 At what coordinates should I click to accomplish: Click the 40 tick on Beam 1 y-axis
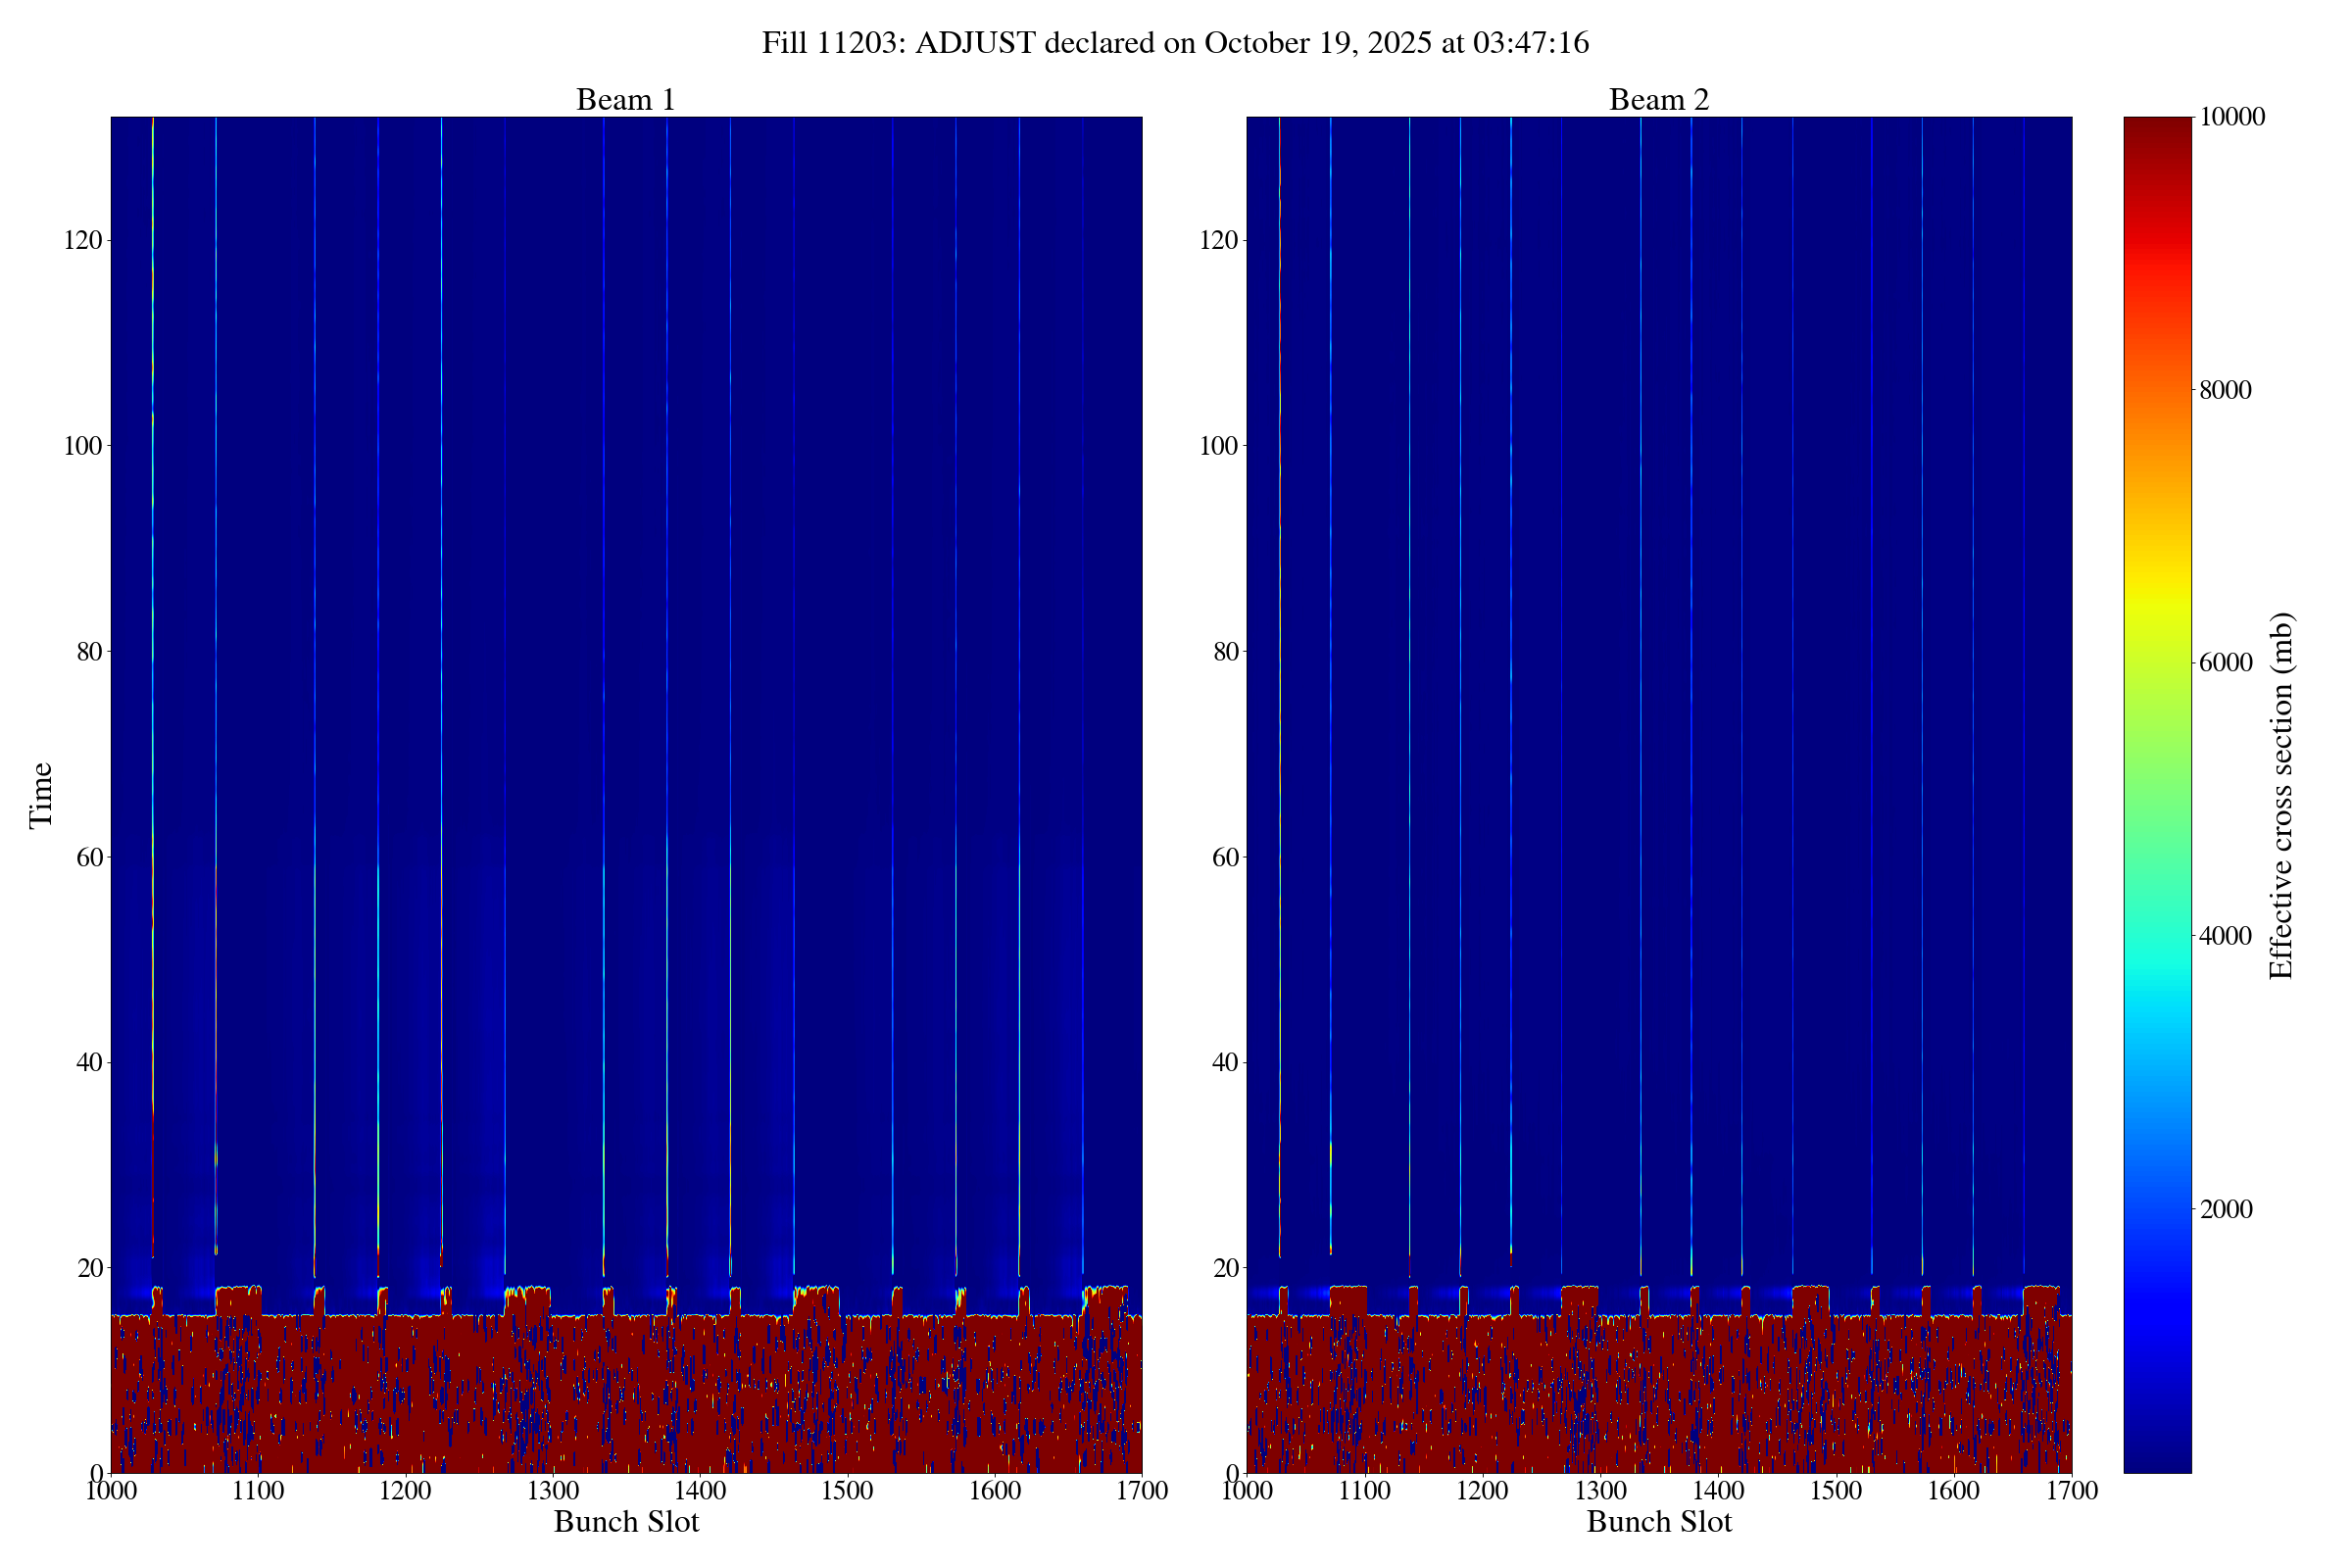pyautogui.click(x=90, y=1062)
